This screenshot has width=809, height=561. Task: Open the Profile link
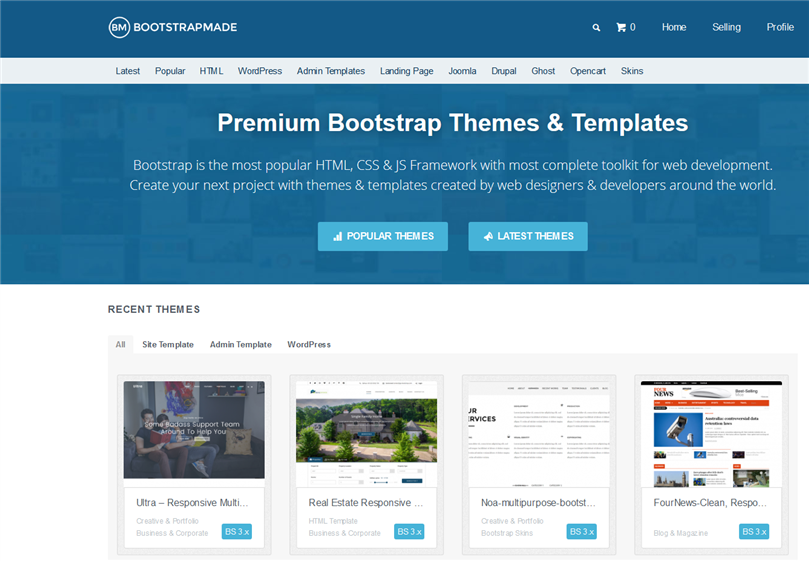tap(780, 27)
